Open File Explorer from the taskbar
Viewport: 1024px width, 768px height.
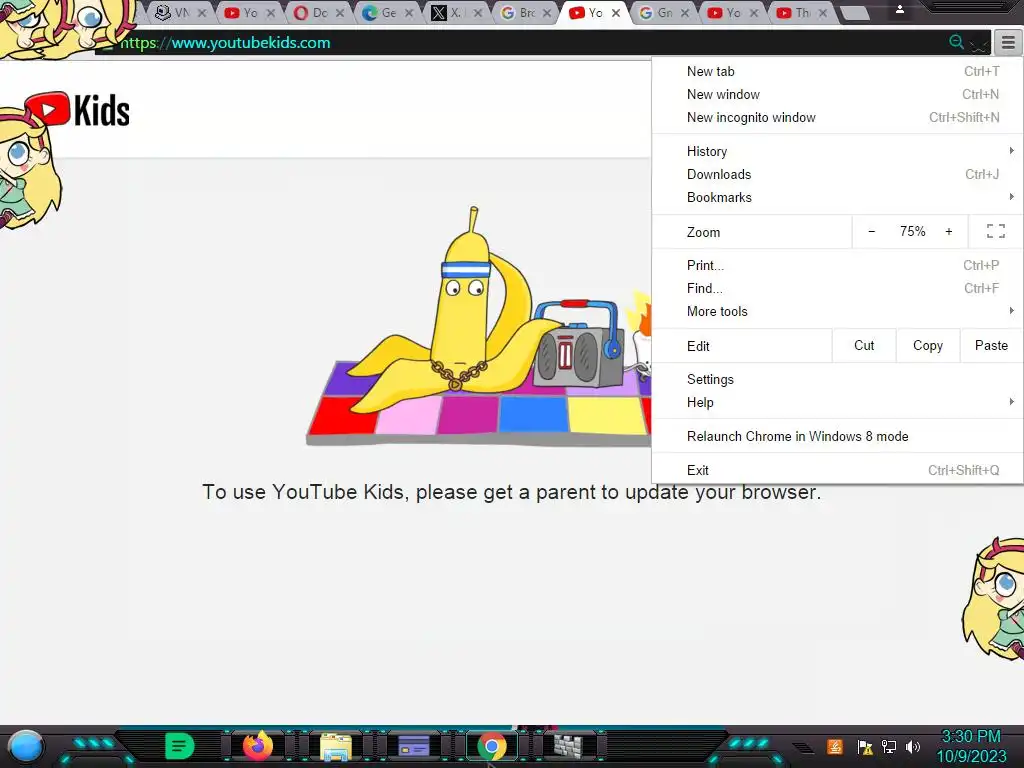pos(336,746)
